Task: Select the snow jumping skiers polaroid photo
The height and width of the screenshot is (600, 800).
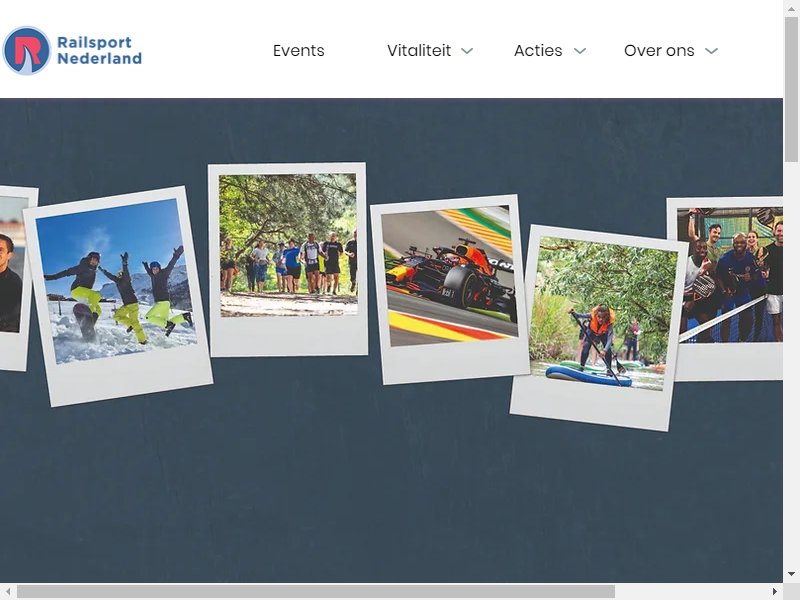Action: (x=118, y=296)
